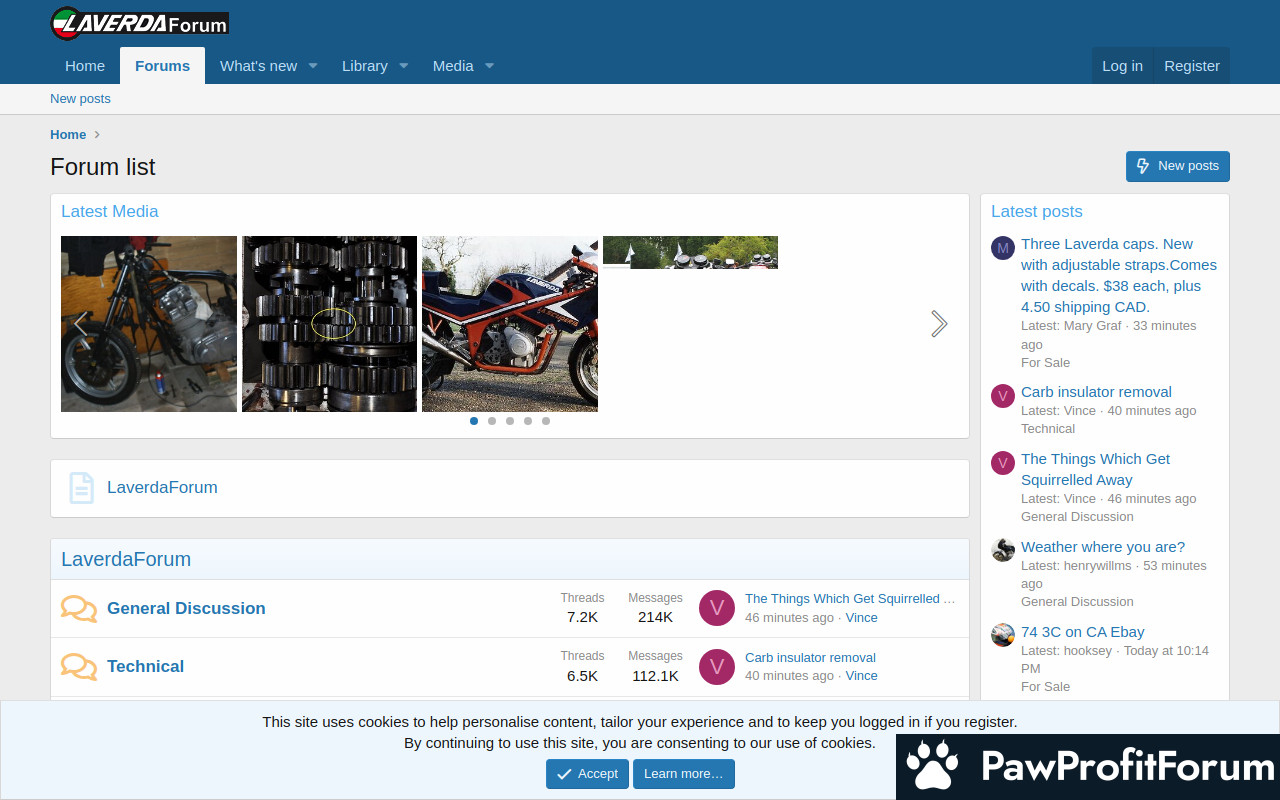Open the Latest Media heading link
Viewport: 1280px width, 800px height.
[109, 212]
